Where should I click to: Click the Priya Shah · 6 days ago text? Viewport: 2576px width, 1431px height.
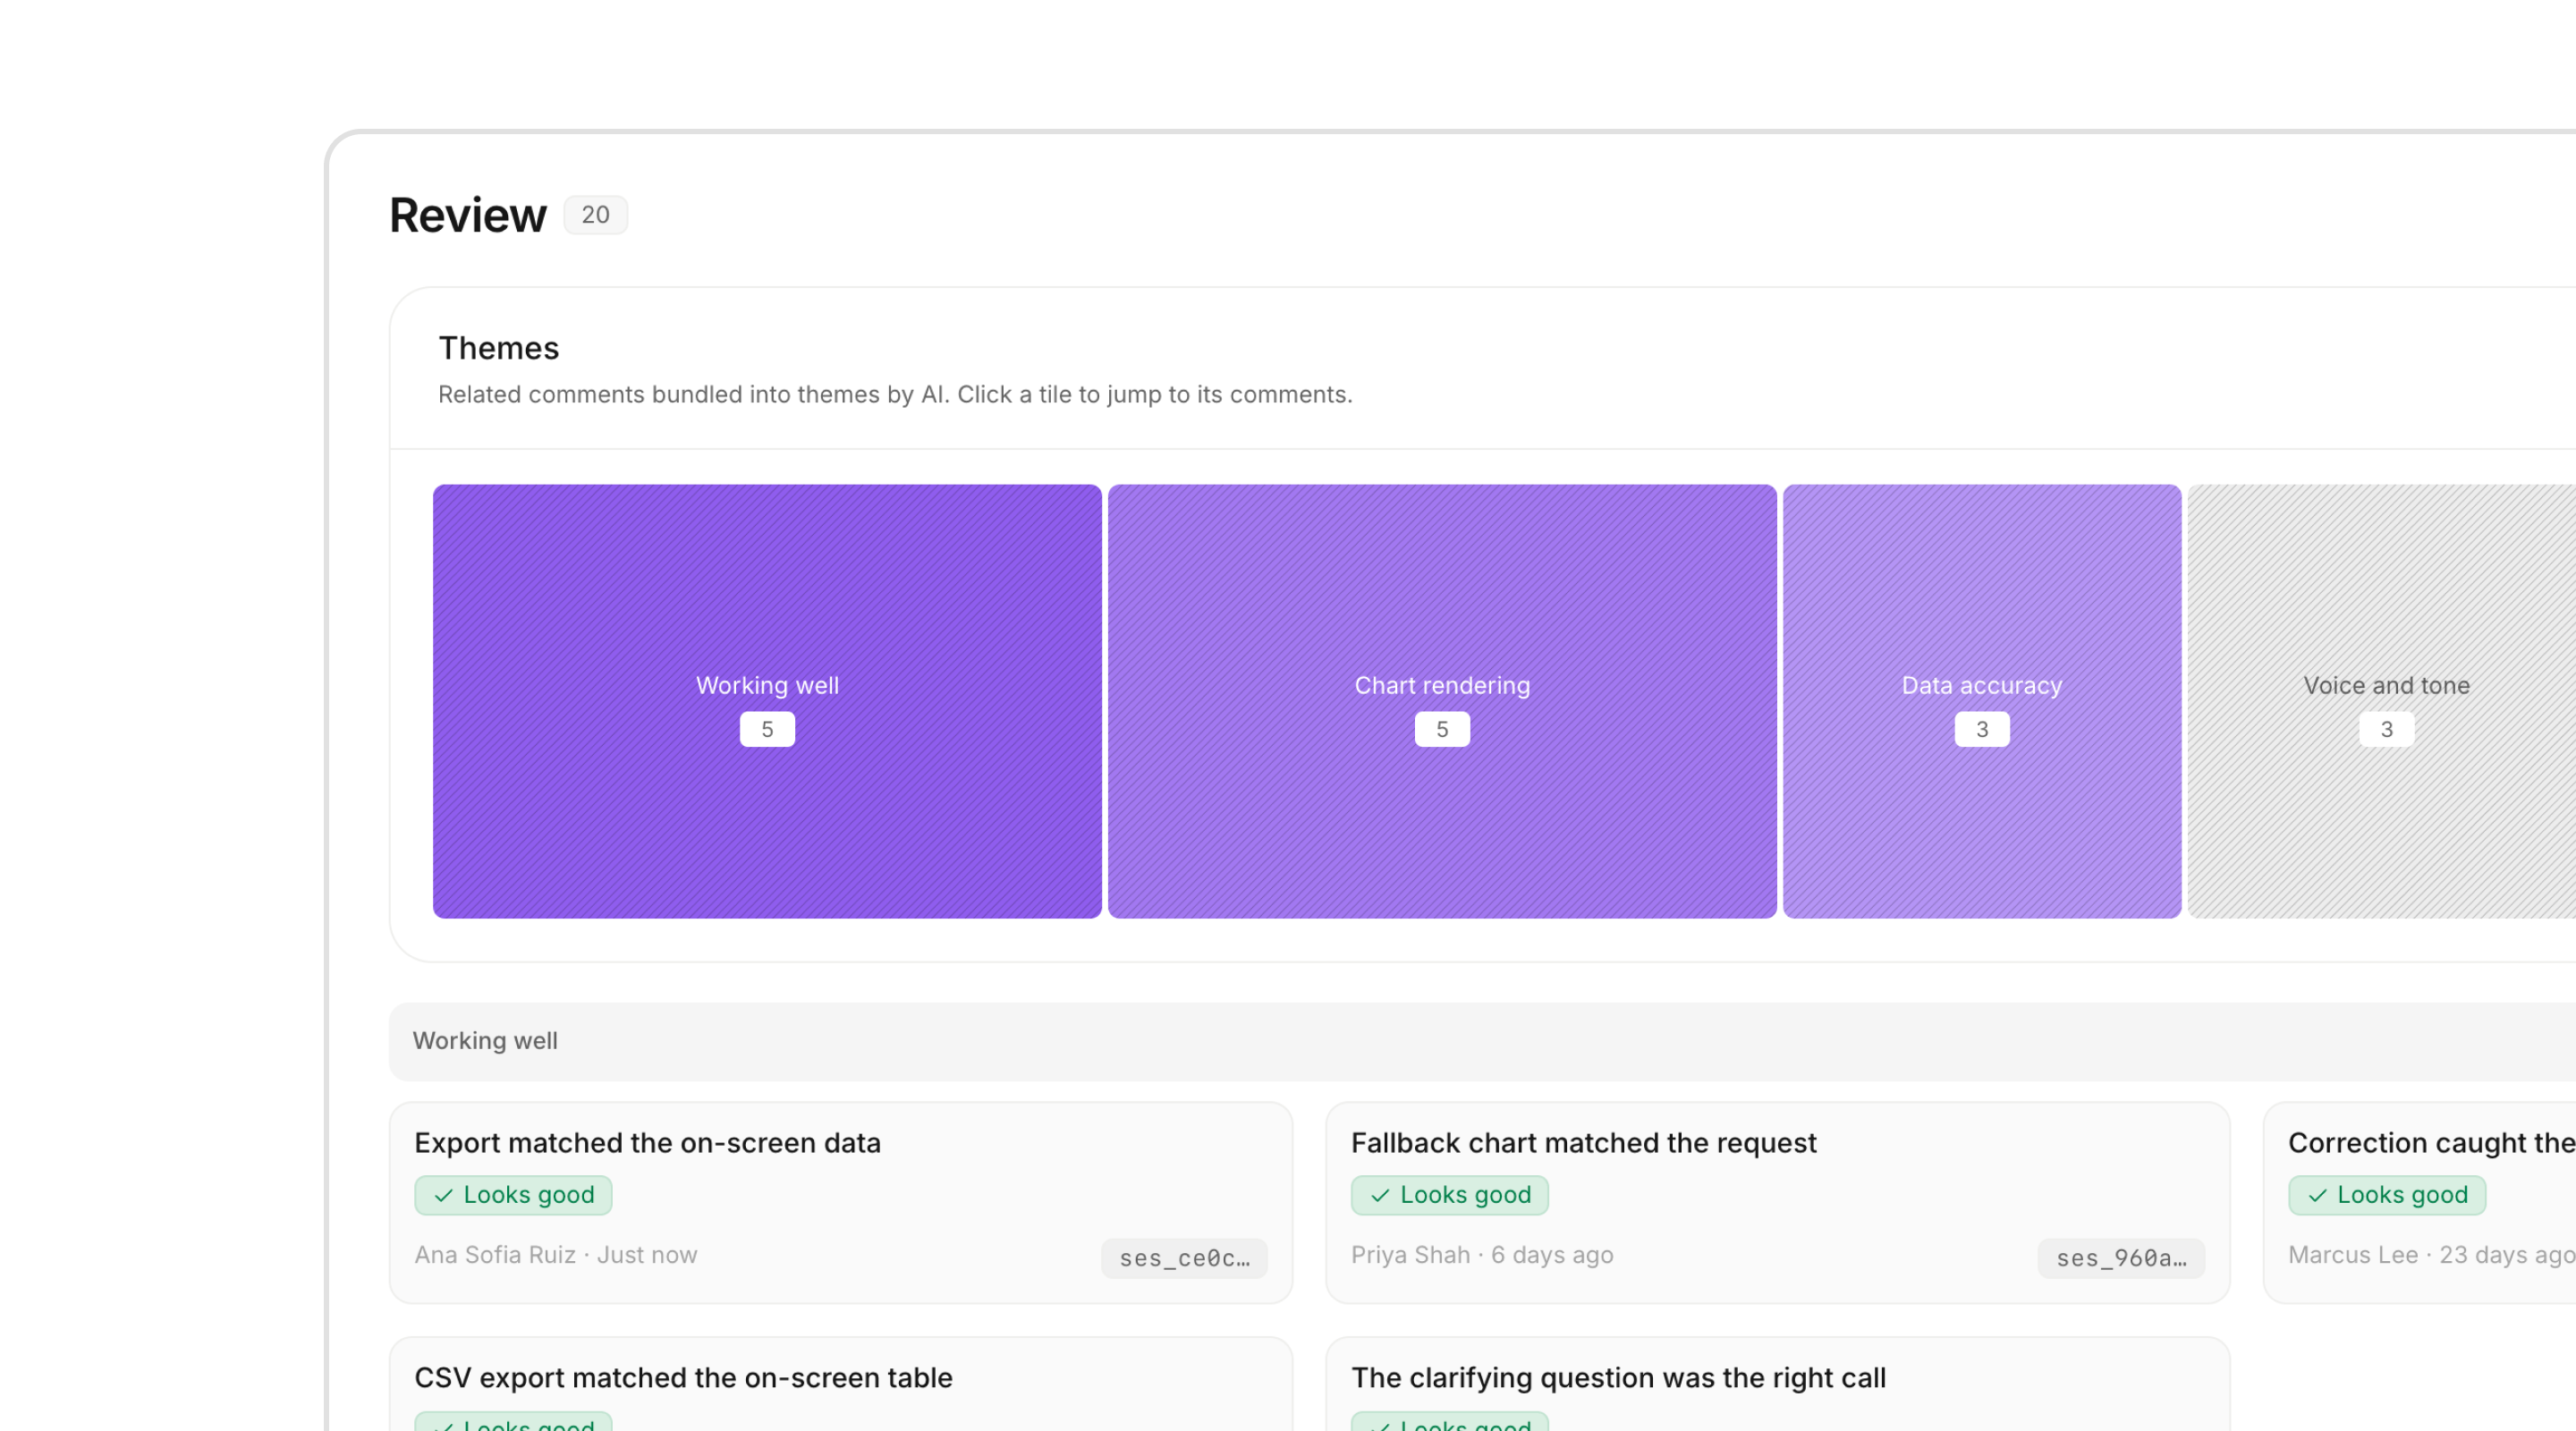(1482, 1255)
